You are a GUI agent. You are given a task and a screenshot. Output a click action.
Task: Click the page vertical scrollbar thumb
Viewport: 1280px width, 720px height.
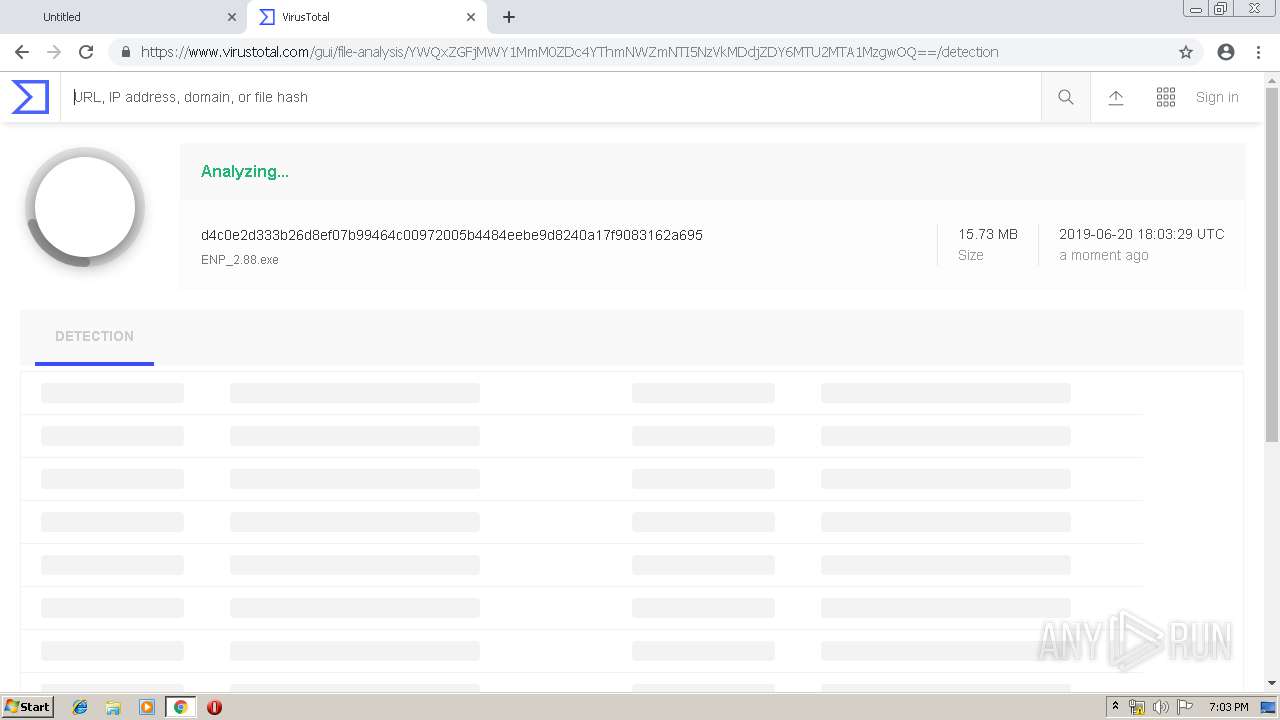(x=1272, y=265)
